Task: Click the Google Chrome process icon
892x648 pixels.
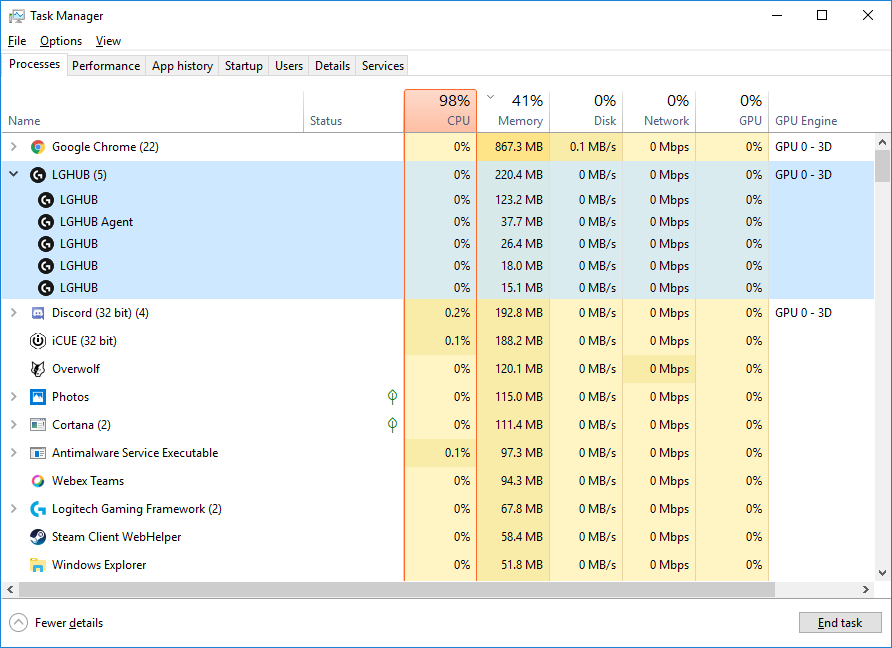Action: (38, 147)
